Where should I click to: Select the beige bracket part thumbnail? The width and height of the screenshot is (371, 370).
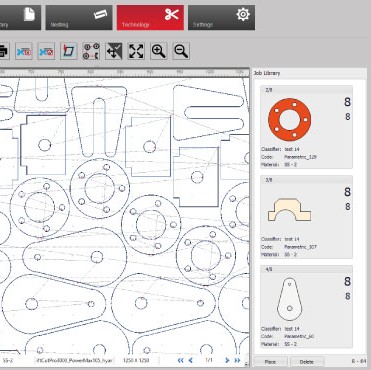click(289, 210)
